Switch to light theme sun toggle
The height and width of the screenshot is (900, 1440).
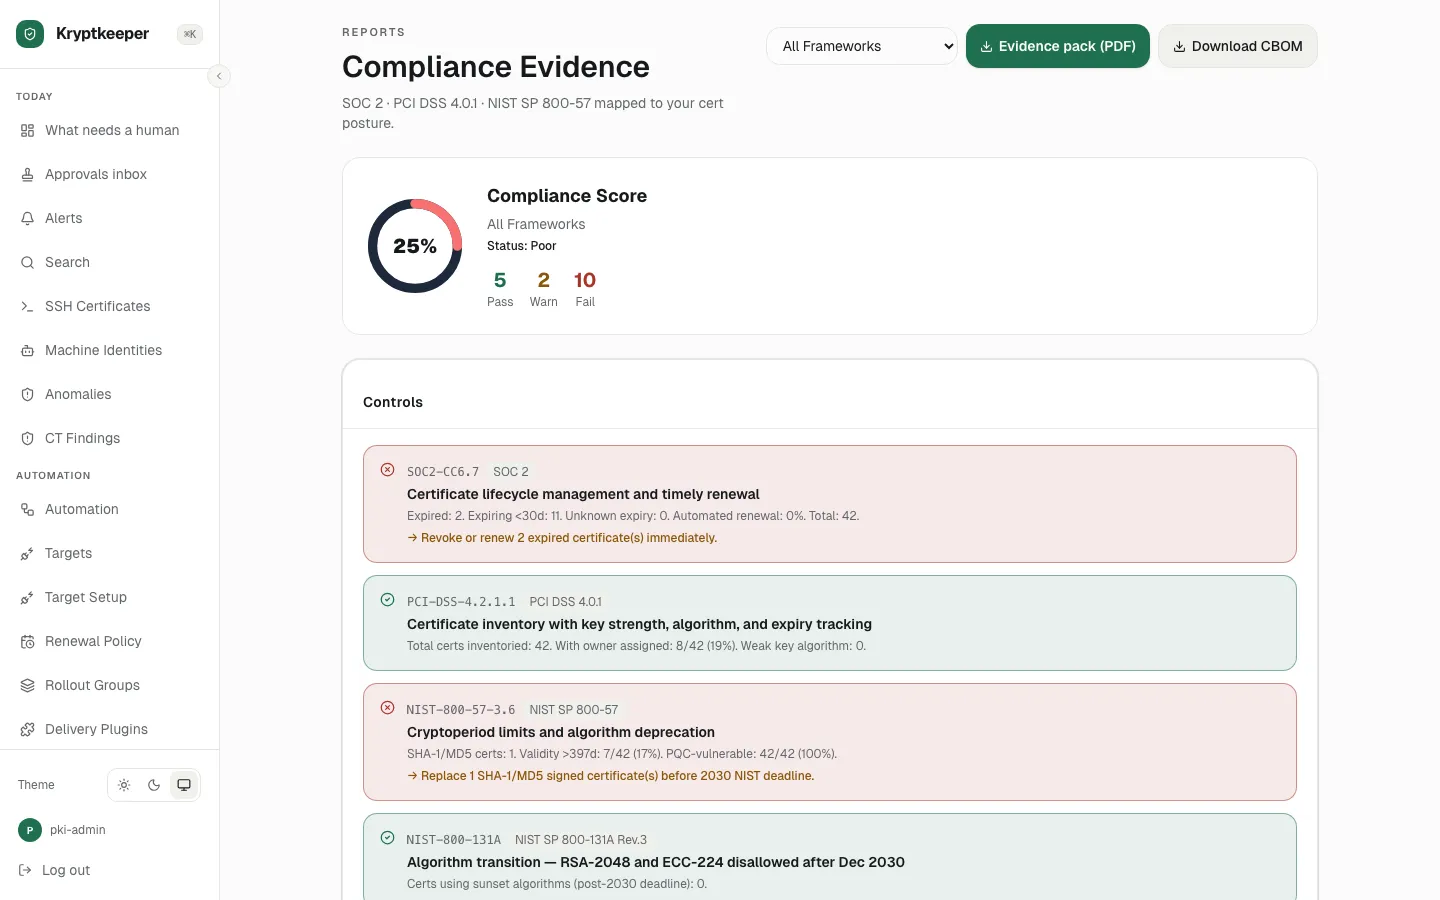pos(124,785)
